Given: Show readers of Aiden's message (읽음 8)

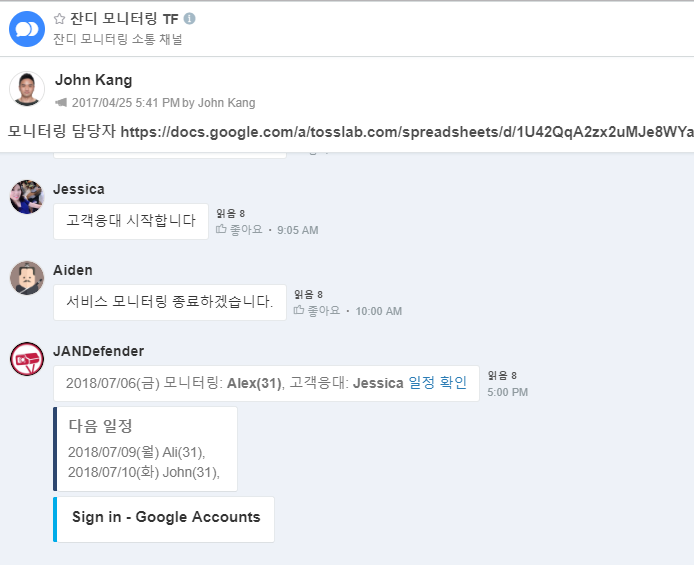Looking at the screenshot, I should tap(308, 295).
